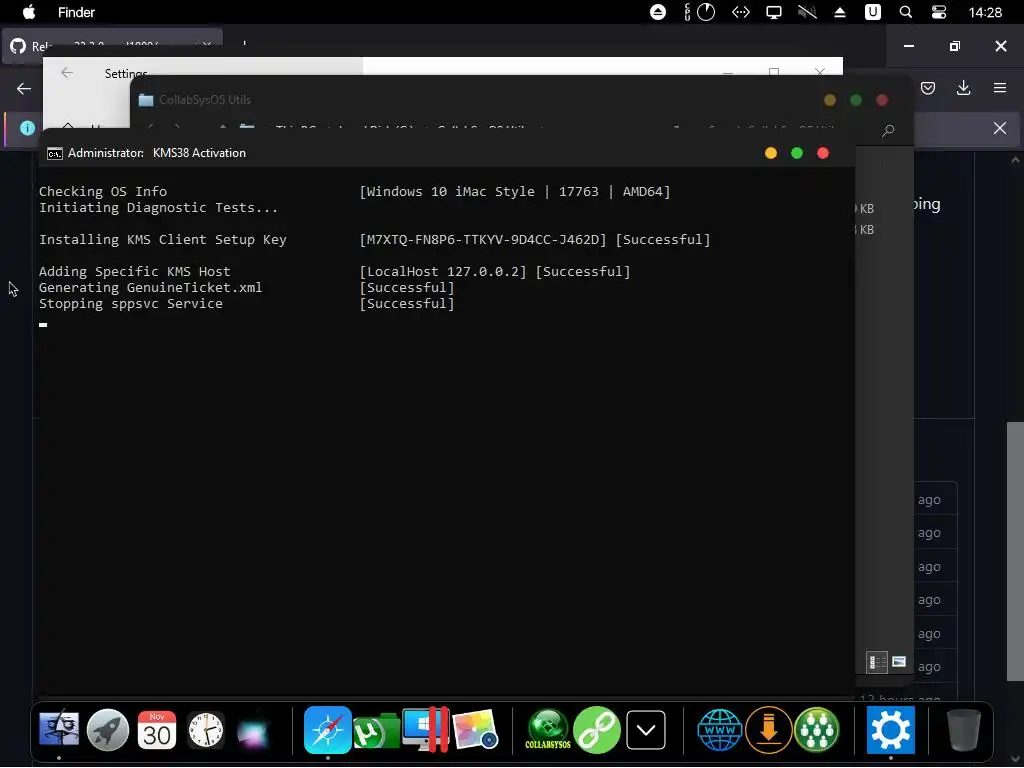Dismiss the browser notification bar
Screen dimensions: 1024x768
1000,128
